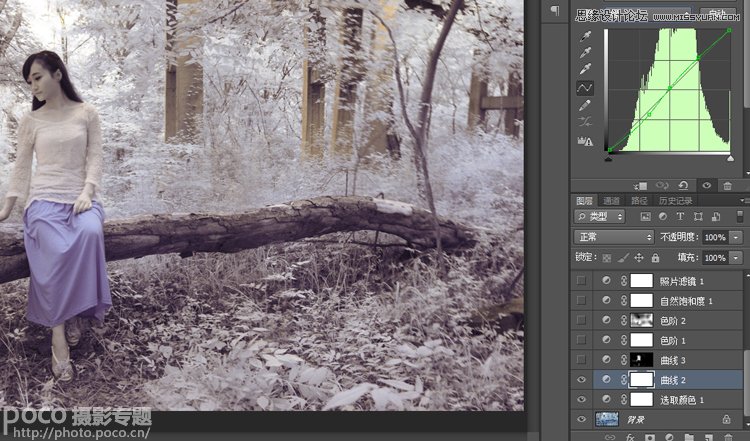Image resolution: width=750 pixels, height=441 pixels.
Task: Open the blend mode 正常 dropdown
Action: [614, 237]
